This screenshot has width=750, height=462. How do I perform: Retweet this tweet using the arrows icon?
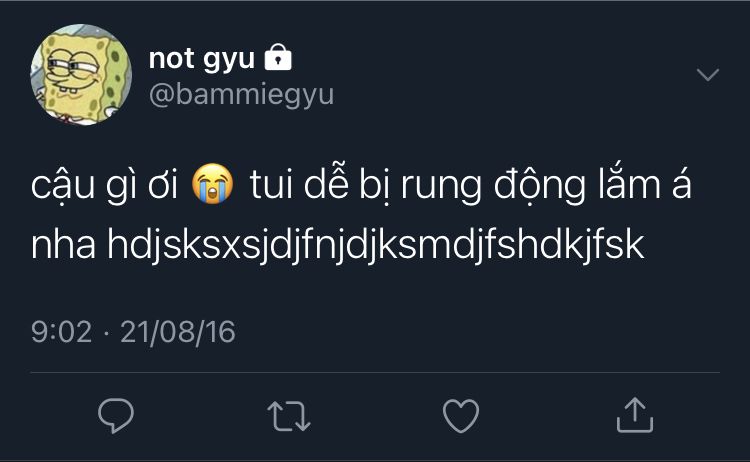coord(290,414)
